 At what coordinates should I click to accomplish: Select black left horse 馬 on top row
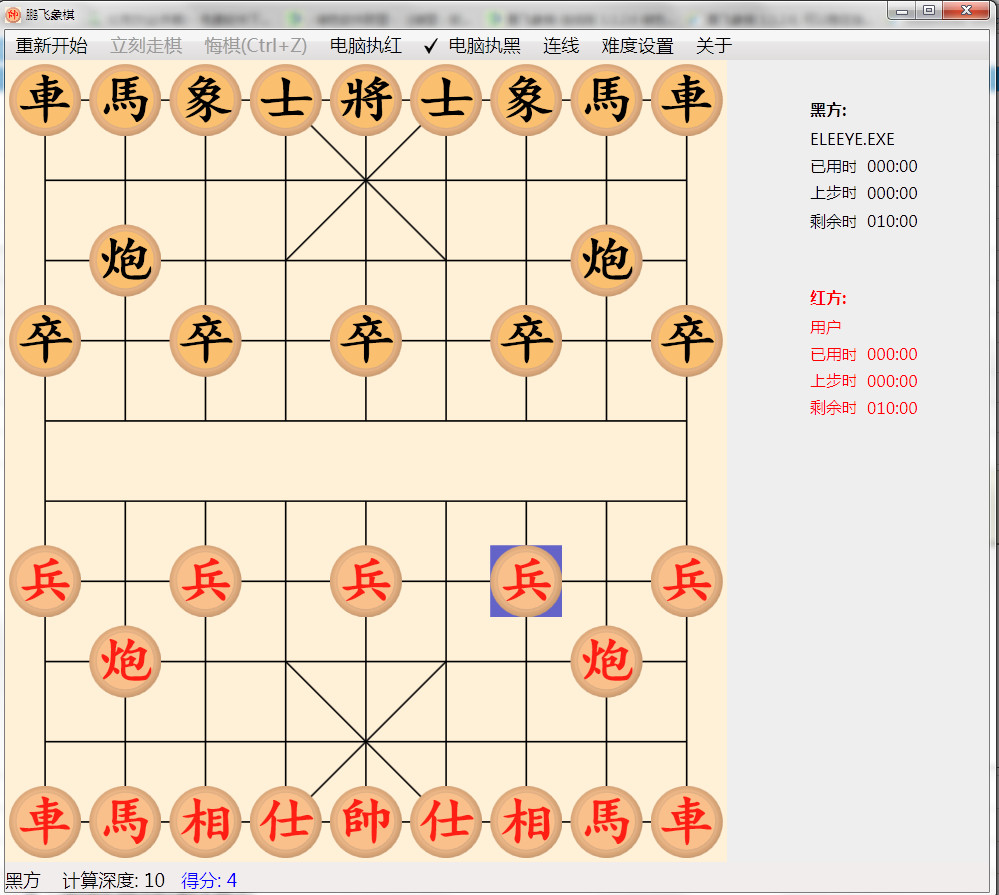click(x=125, y=99)
